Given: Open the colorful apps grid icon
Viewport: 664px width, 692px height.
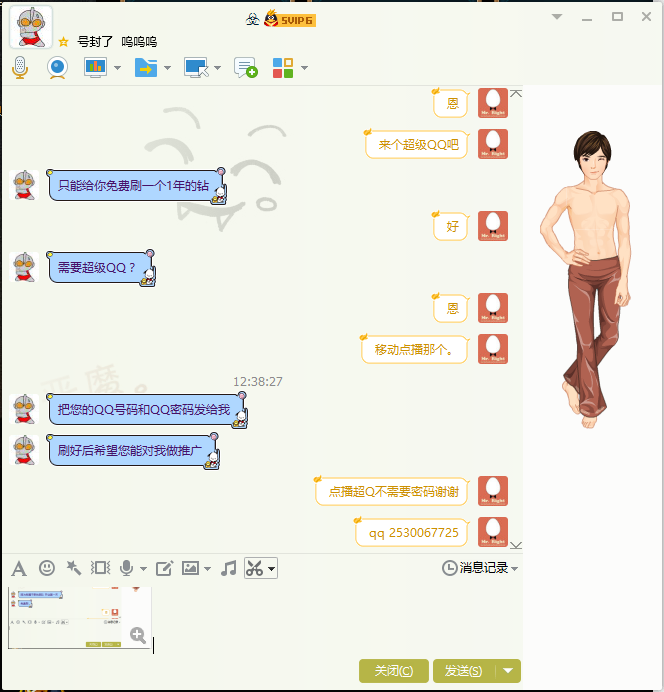Looking at the screenshot, I should click(283, 68).
